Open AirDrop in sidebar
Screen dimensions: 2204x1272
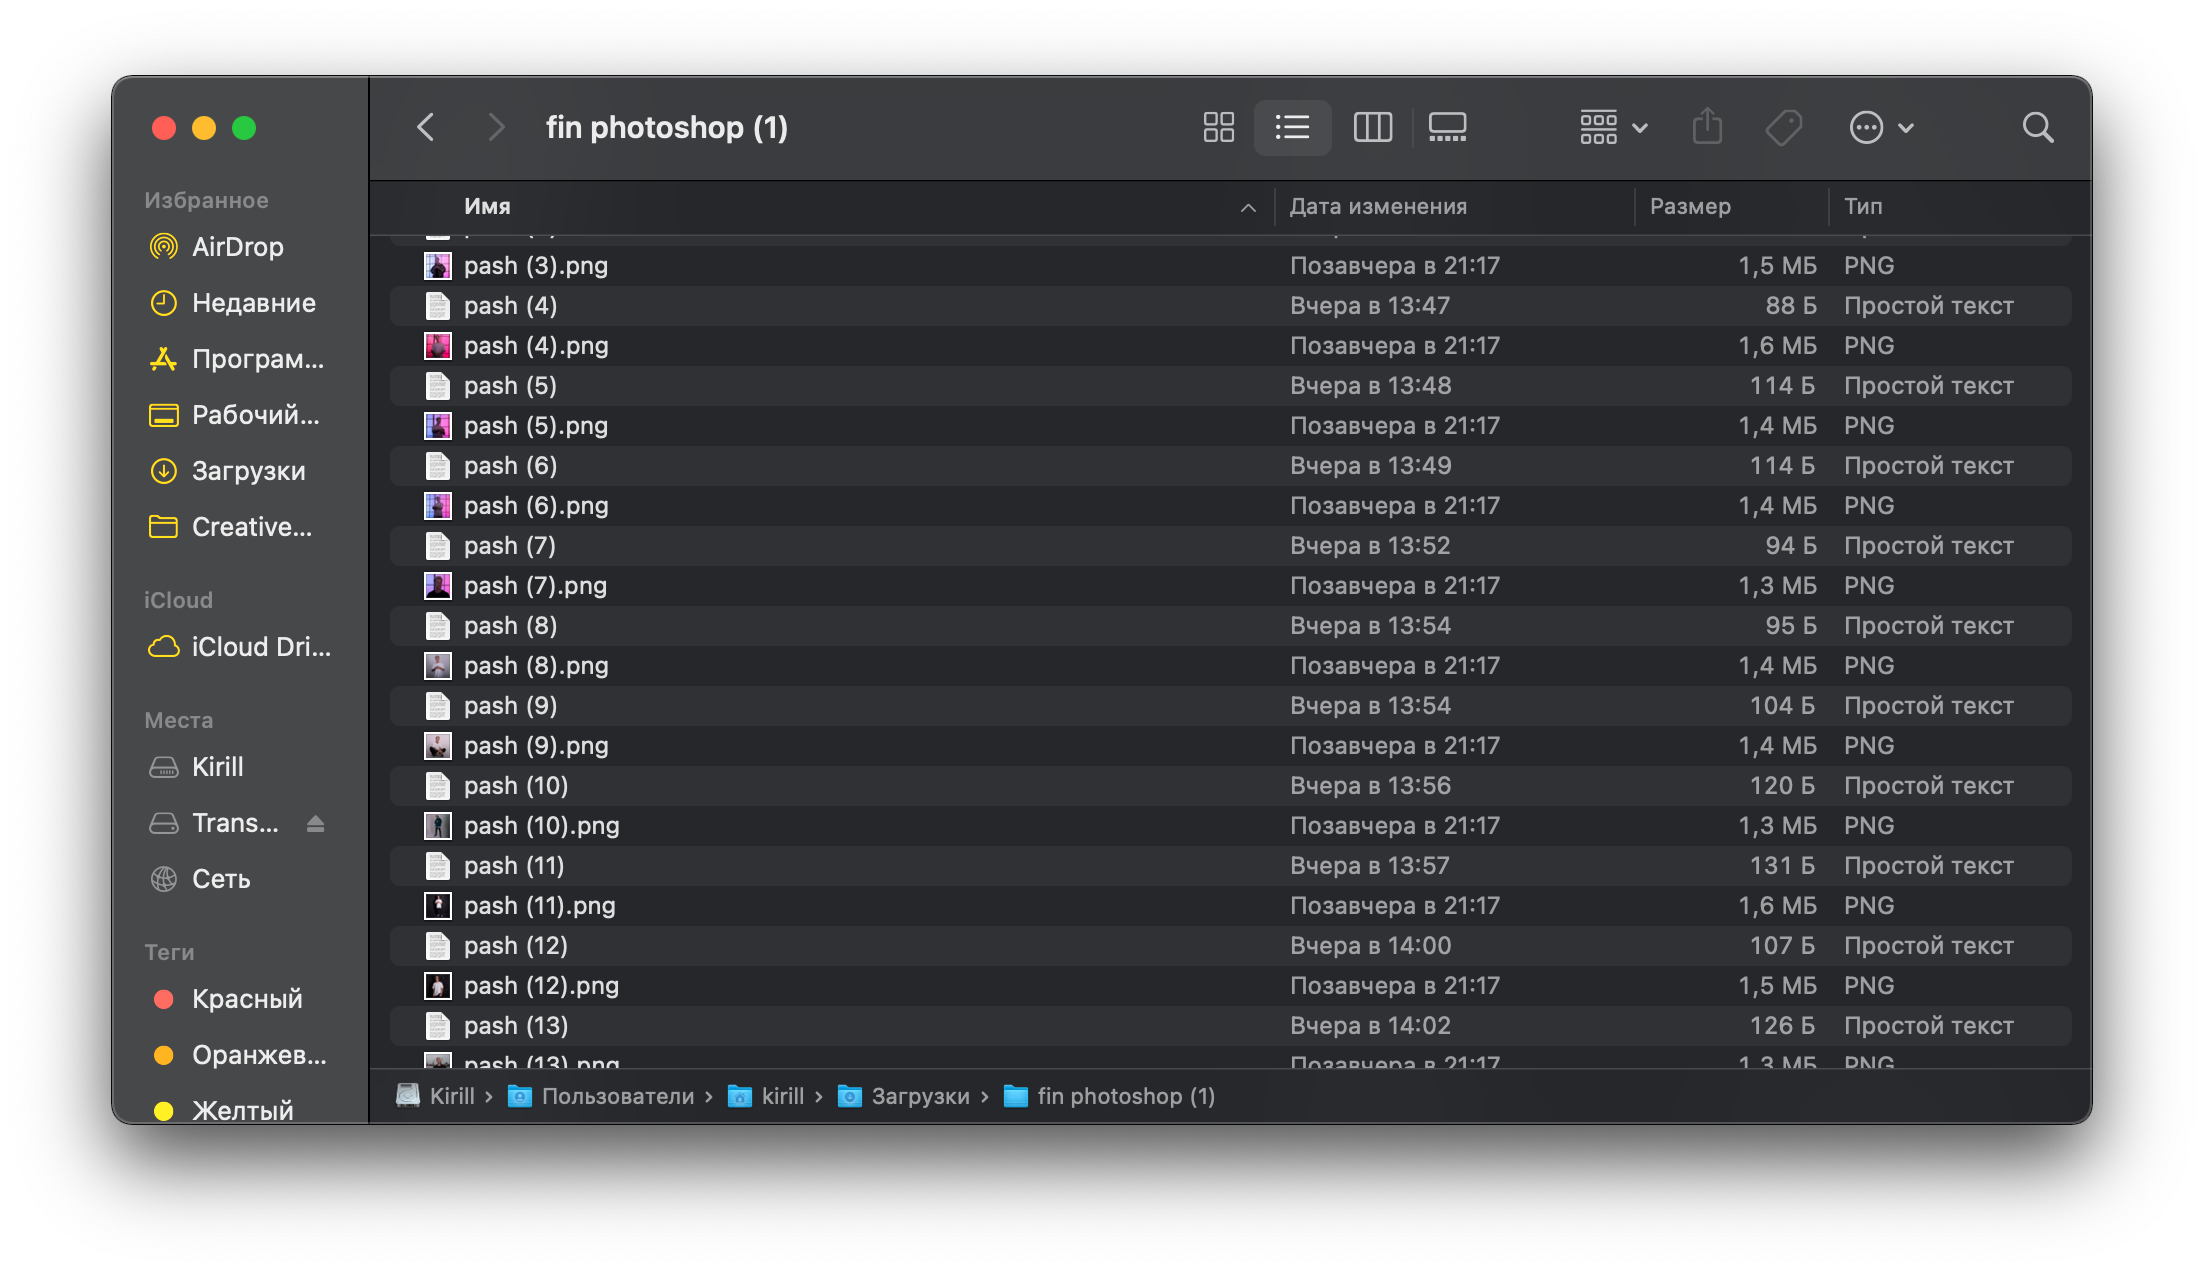click(237, 247)
